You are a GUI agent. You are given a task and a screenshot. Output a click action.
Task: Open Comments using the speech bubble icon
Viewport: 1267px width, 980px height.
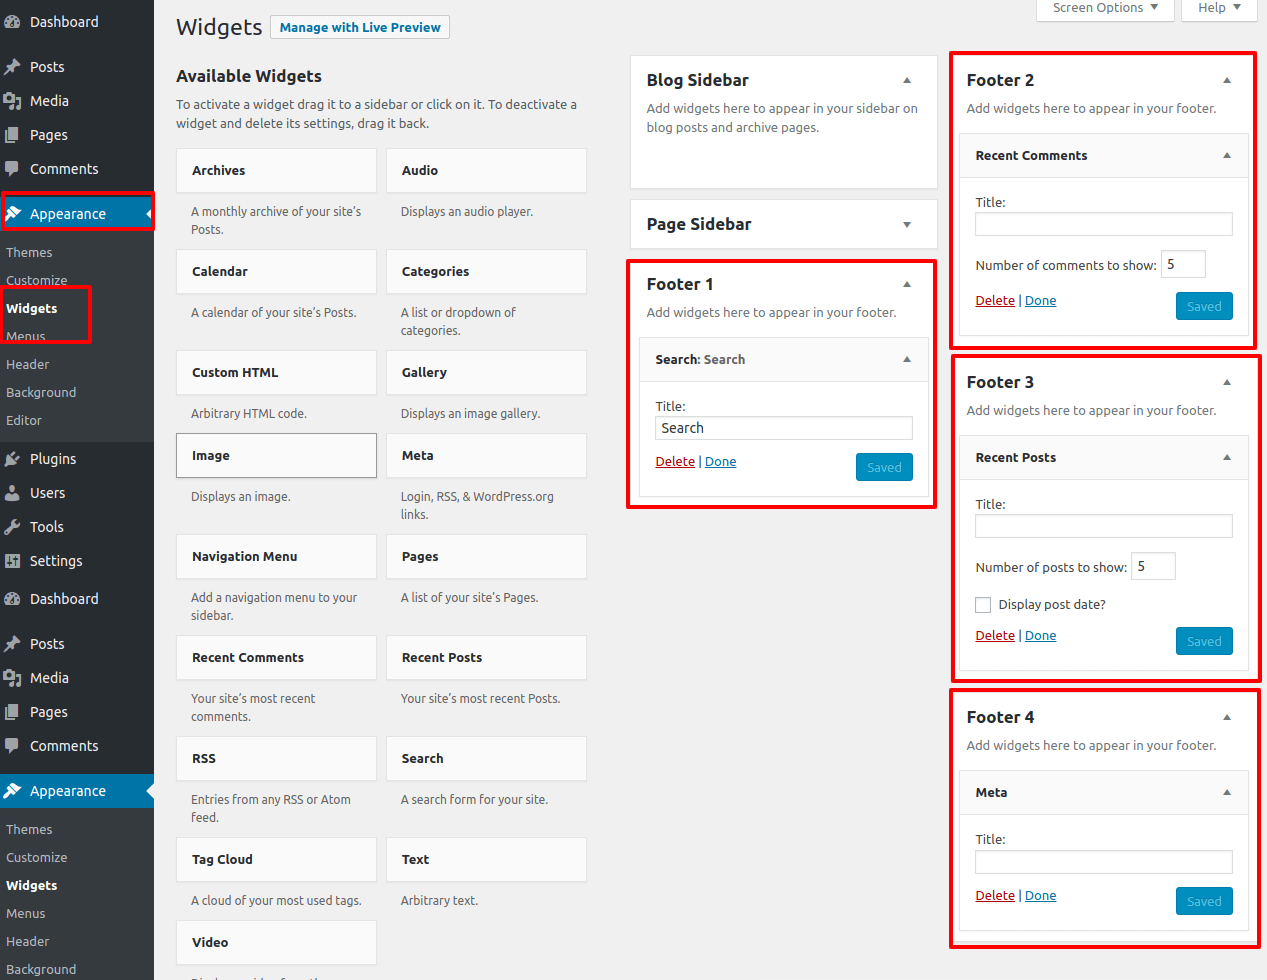(x=14, y=168)
